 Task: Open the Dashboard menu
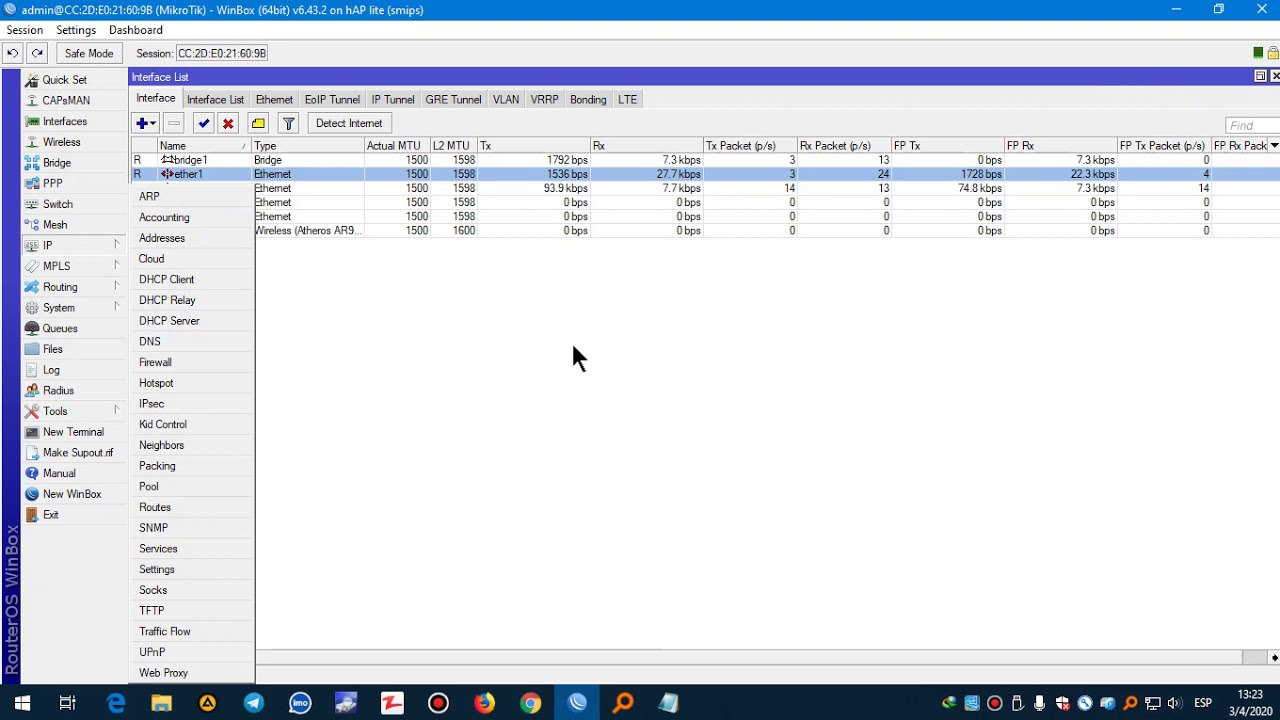tap(135, 30)
